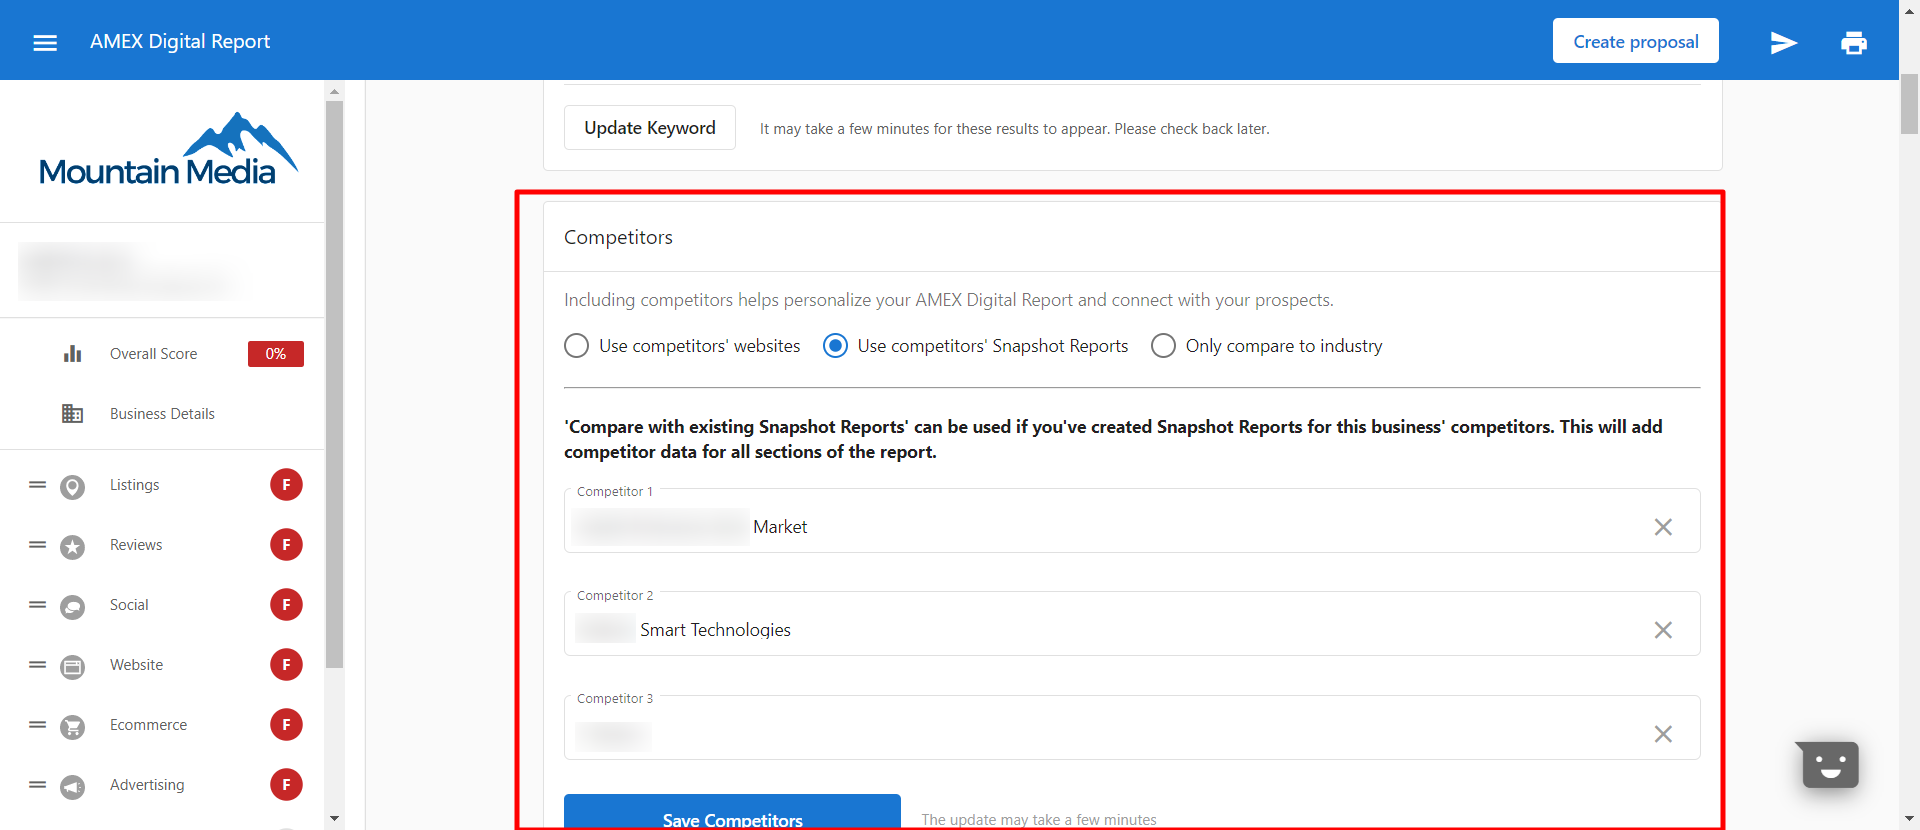
Task: Go to the Social section
Action: 129,605
